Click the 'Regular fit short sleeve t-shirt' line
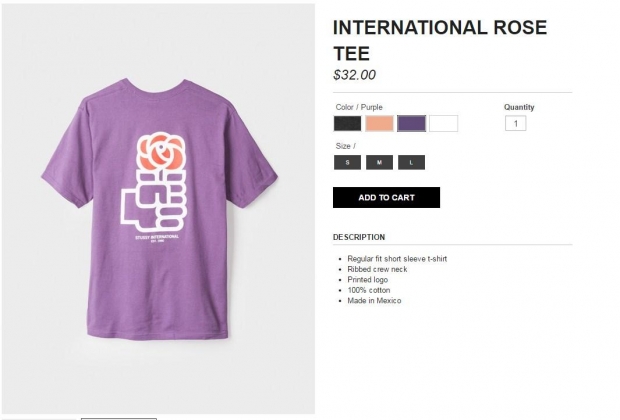Image resolution: width=620 pixels, height=420 pixels. tap(397, 259)
